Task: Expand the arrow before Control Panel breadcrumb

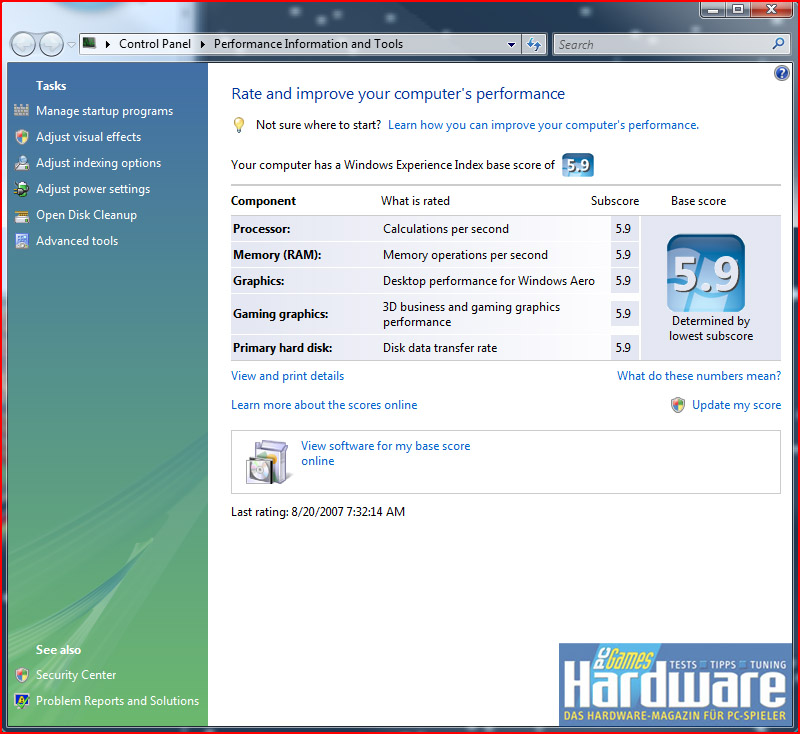Action: pyautogui.click(x=108, y=44)
